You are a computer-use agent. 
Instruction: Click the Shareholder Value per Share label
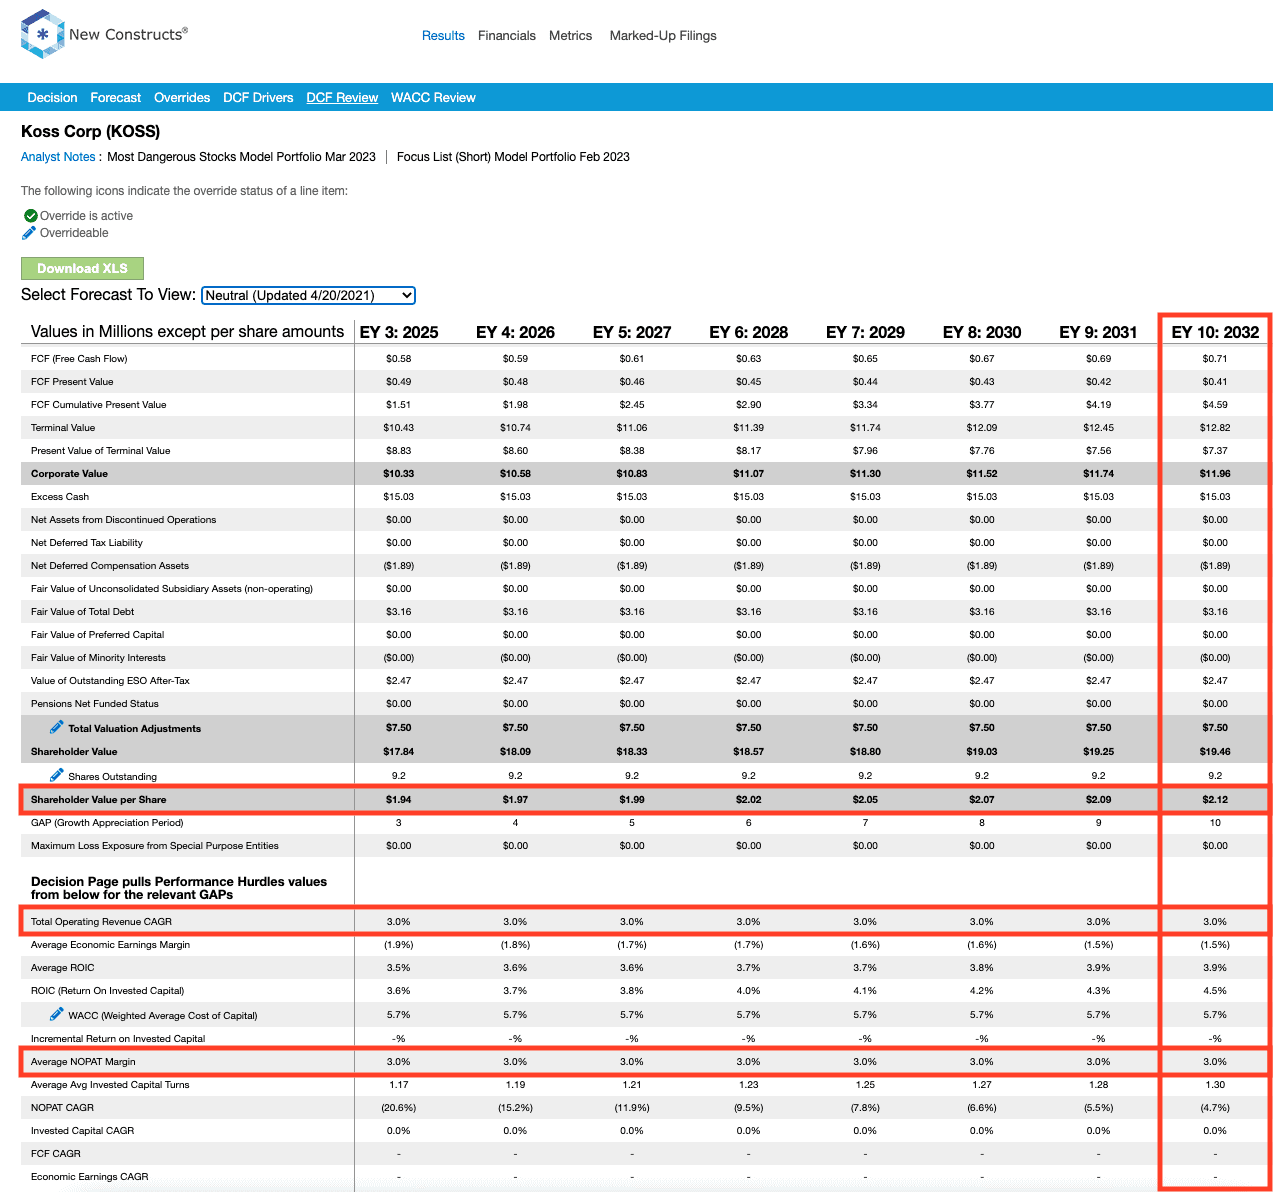click(99, 800)
